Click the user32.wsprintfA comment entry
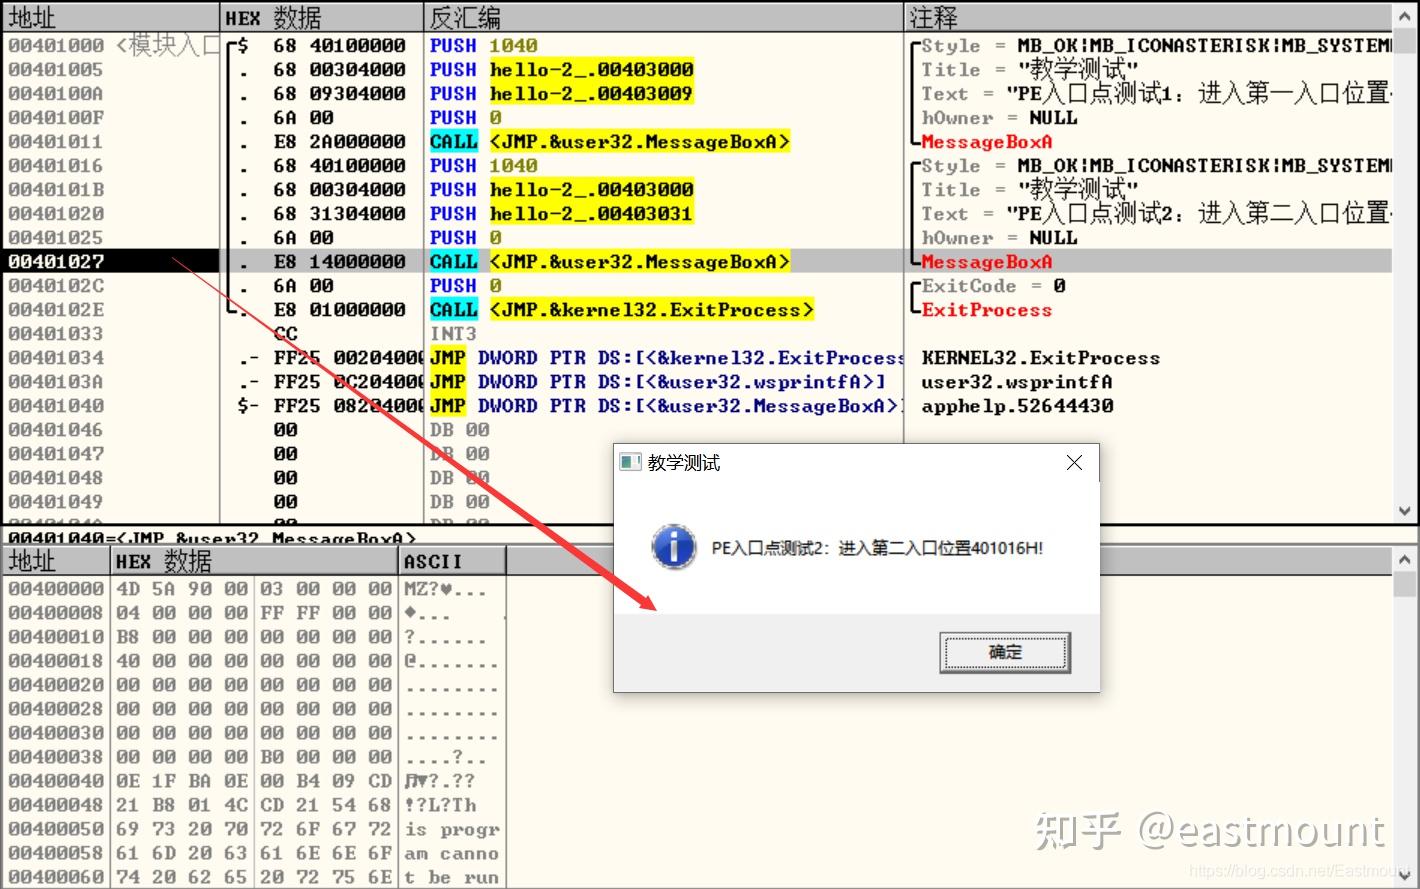The image size is (1420, 889). click(1017, 381)
